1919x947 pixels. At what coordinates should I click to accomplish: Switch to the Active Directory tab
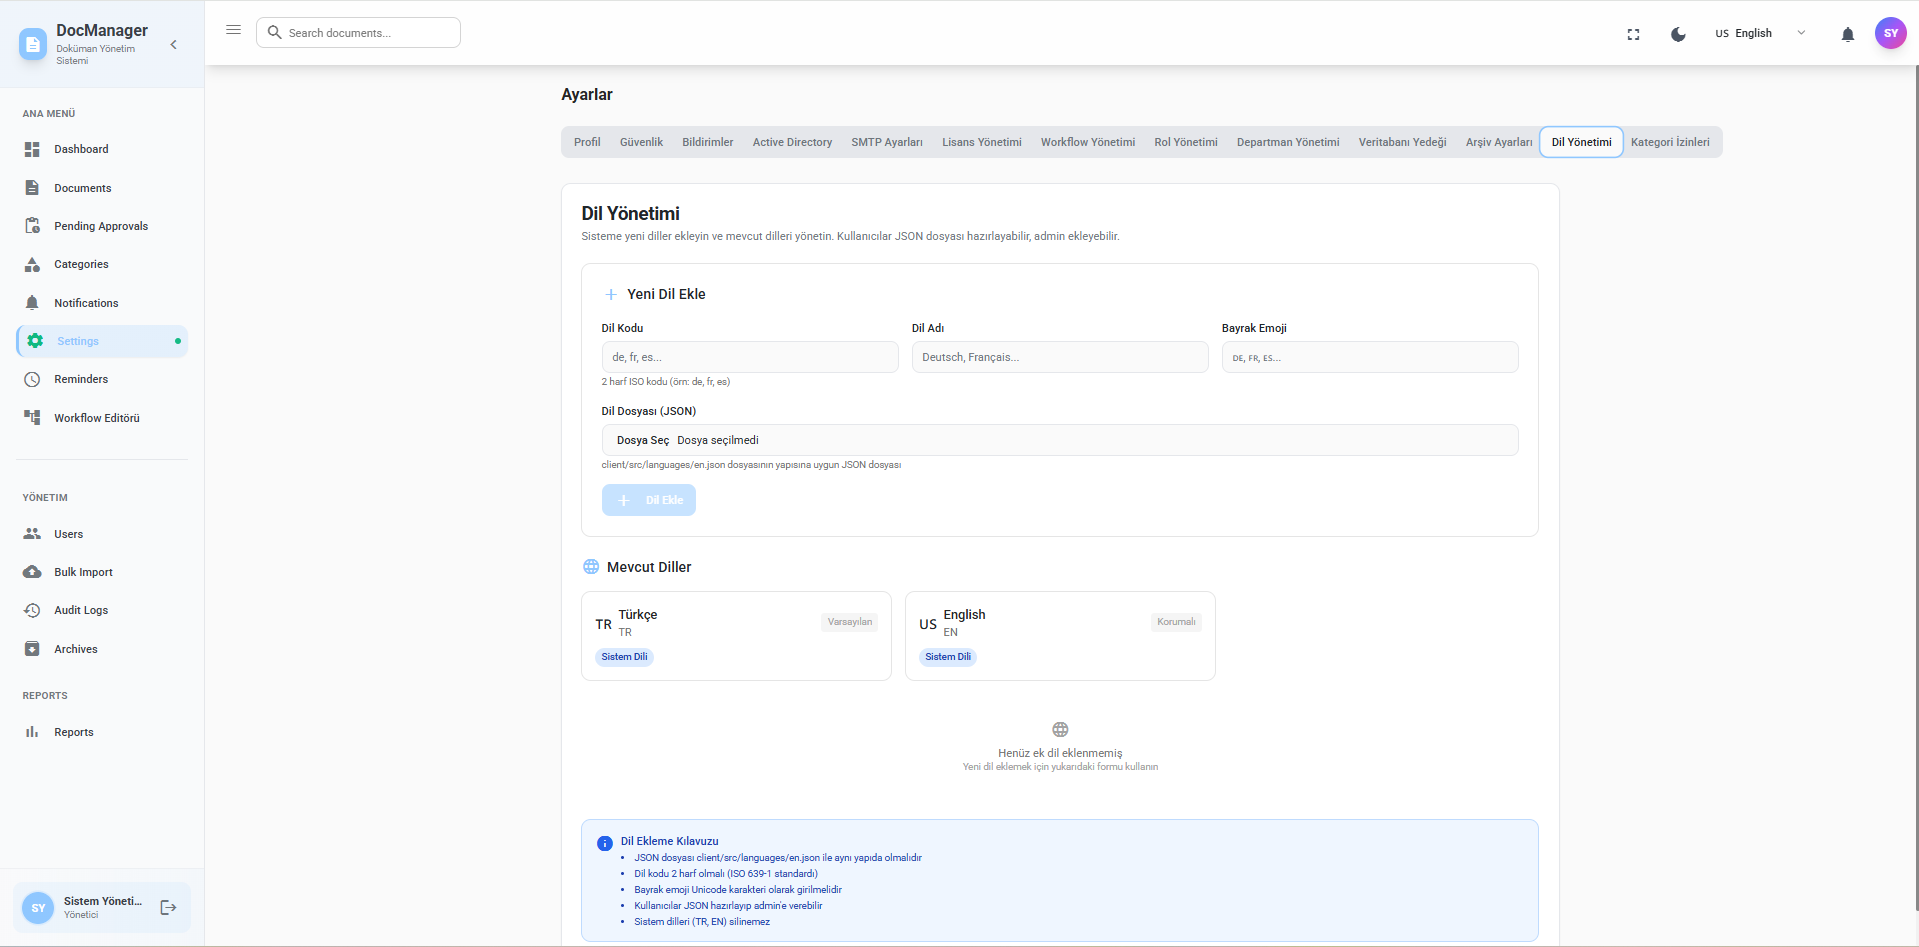(x=792, y=142)
